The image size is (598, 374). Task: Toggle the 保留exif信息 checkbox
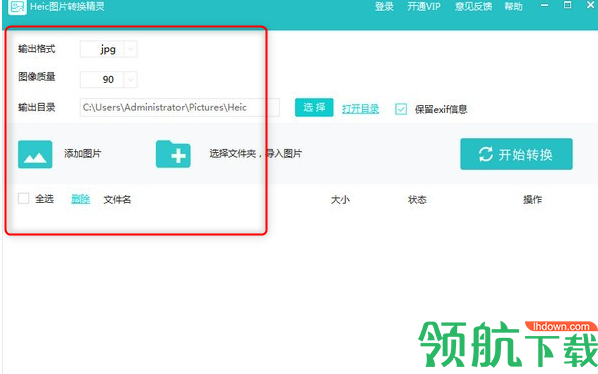pos(401,109)
